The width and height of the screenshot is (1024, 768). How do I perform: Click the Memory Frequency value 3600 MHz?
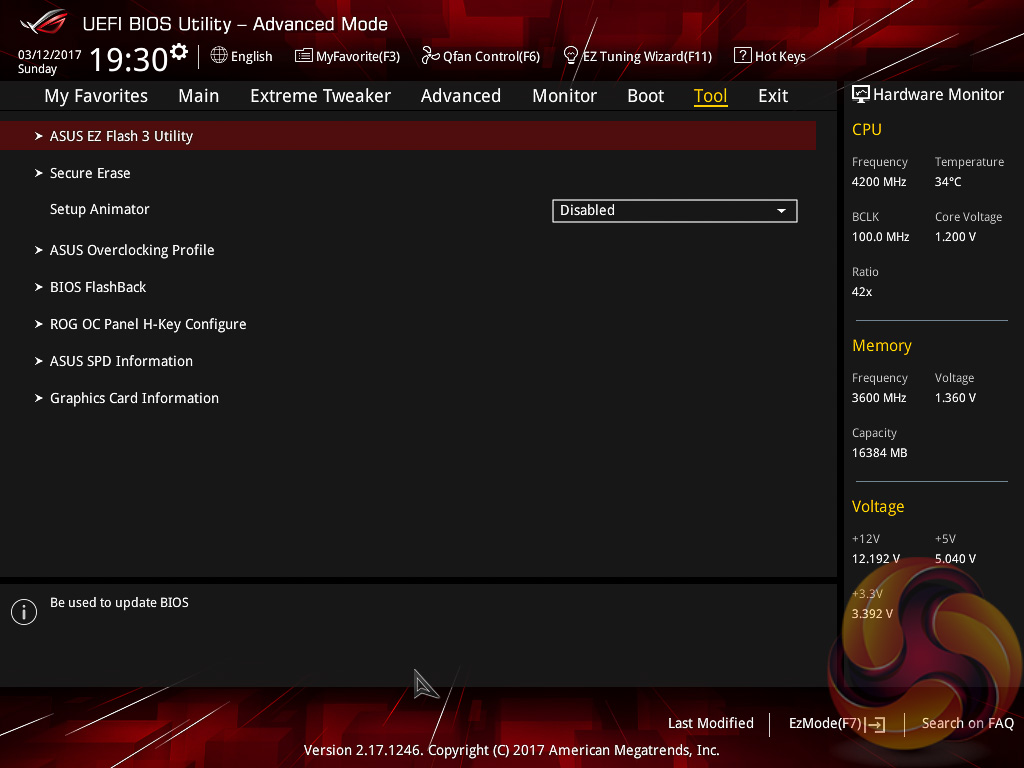coord(879,398)
